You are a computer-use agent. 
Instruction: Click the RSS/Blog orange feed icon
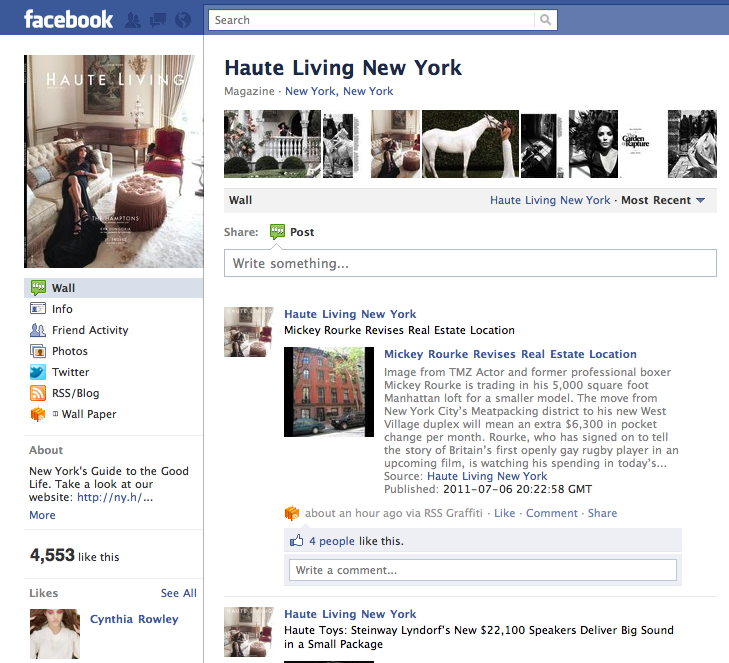(38, 393)
